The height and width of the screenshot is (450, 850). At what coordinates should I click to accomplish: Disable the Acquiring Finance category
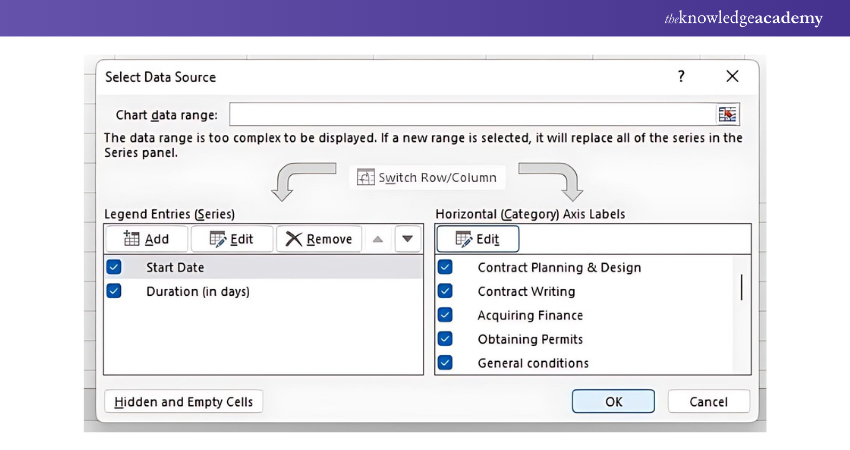tap(445, 315)
